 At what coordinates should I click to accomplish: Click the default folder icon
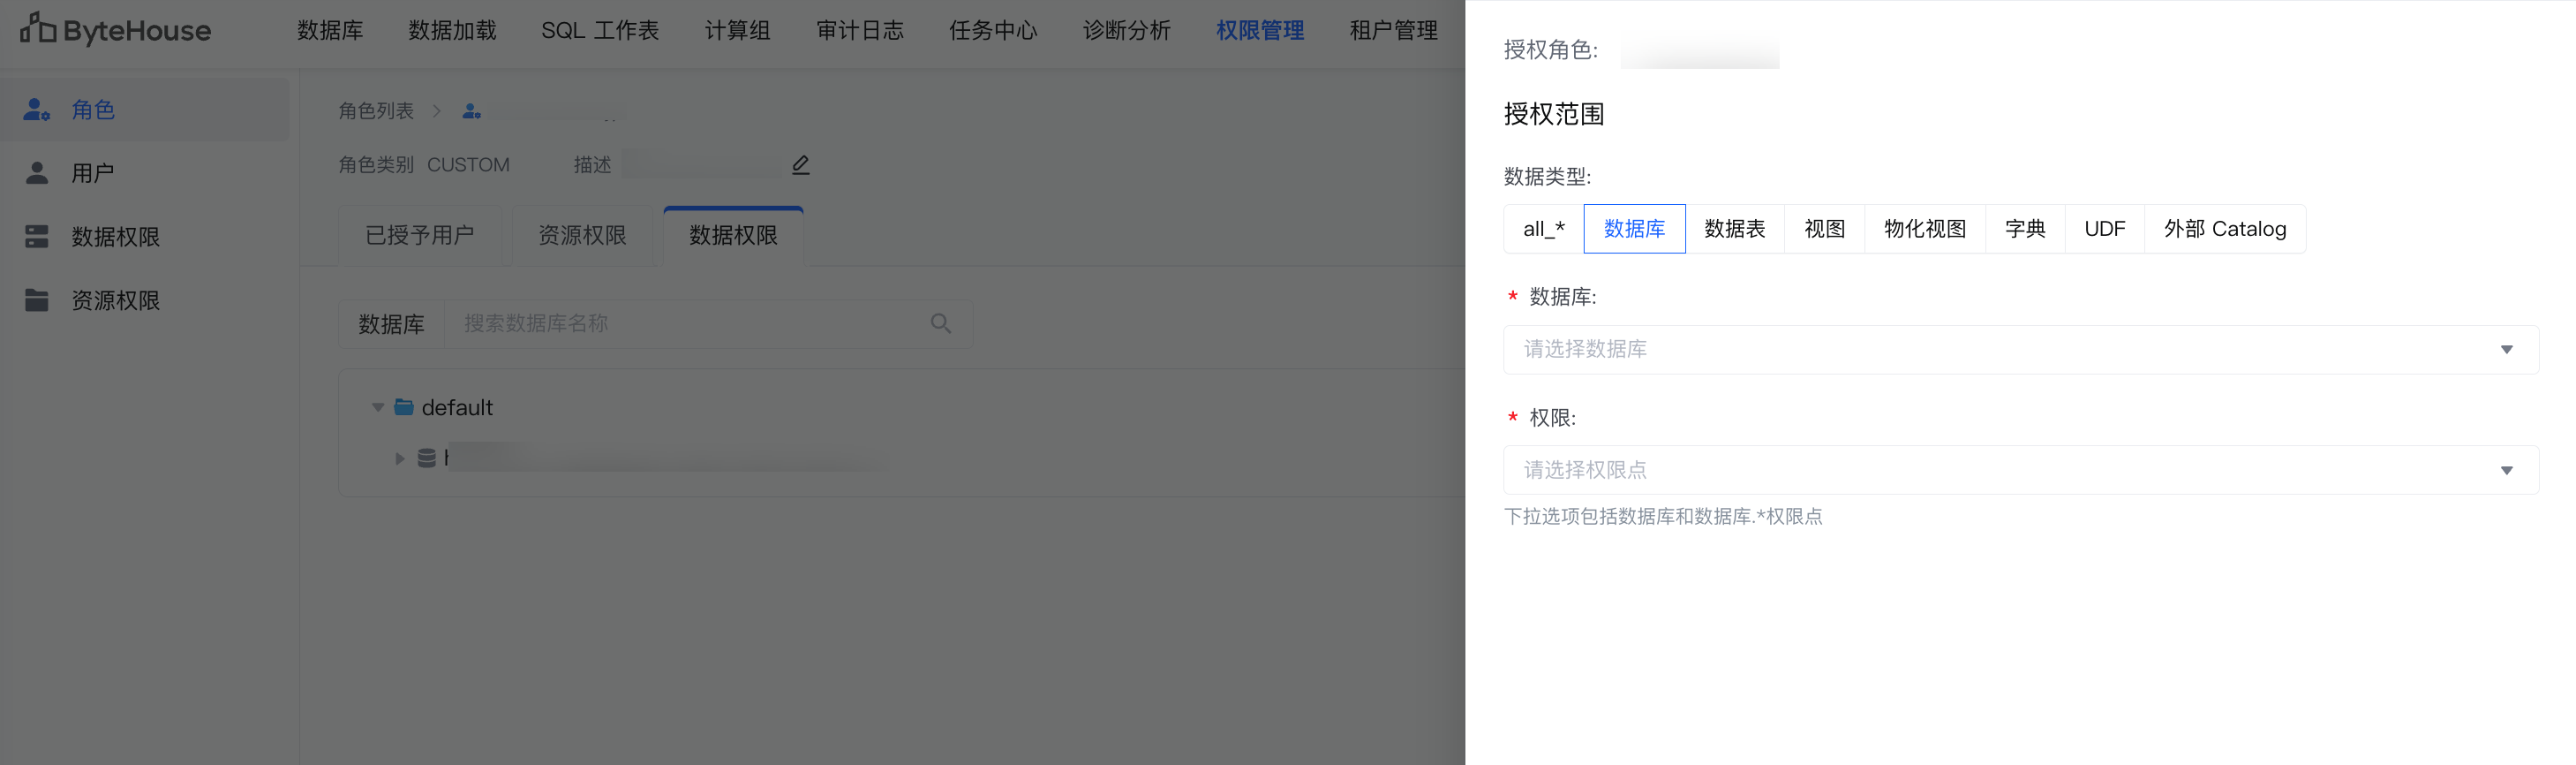[x=404, y=407]
